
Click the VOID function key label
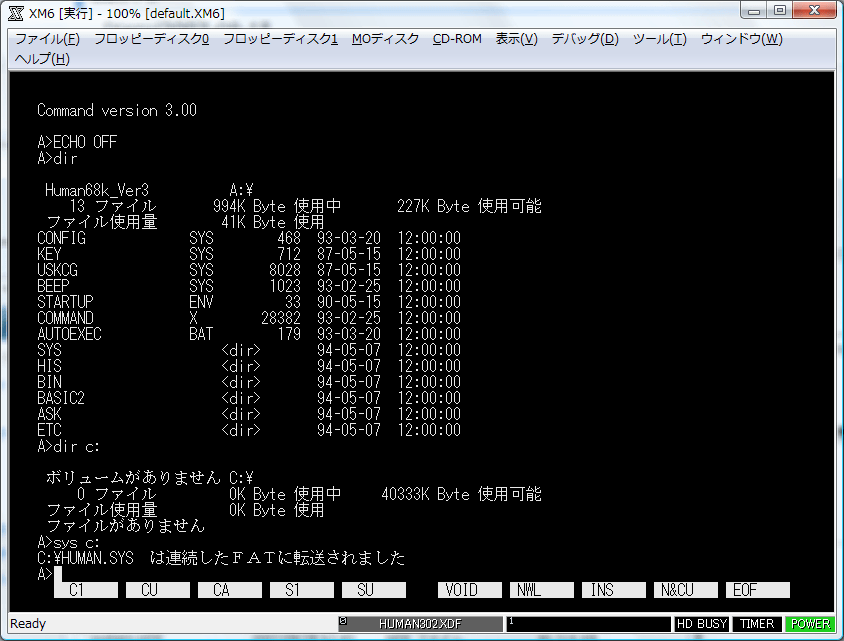point(469,590)
